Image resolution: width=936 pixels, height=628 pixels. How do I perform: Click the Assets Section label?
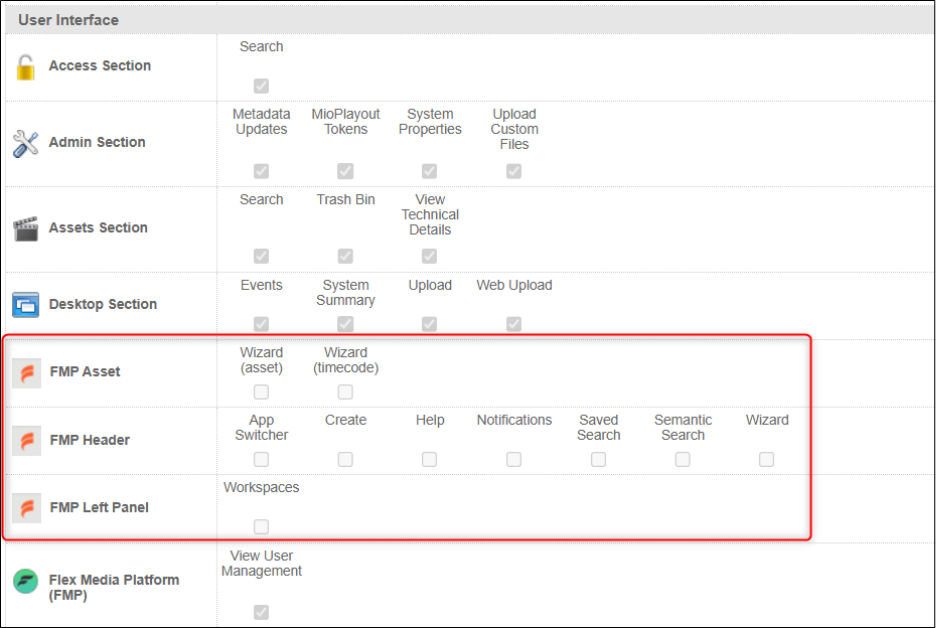coord(98,227)
